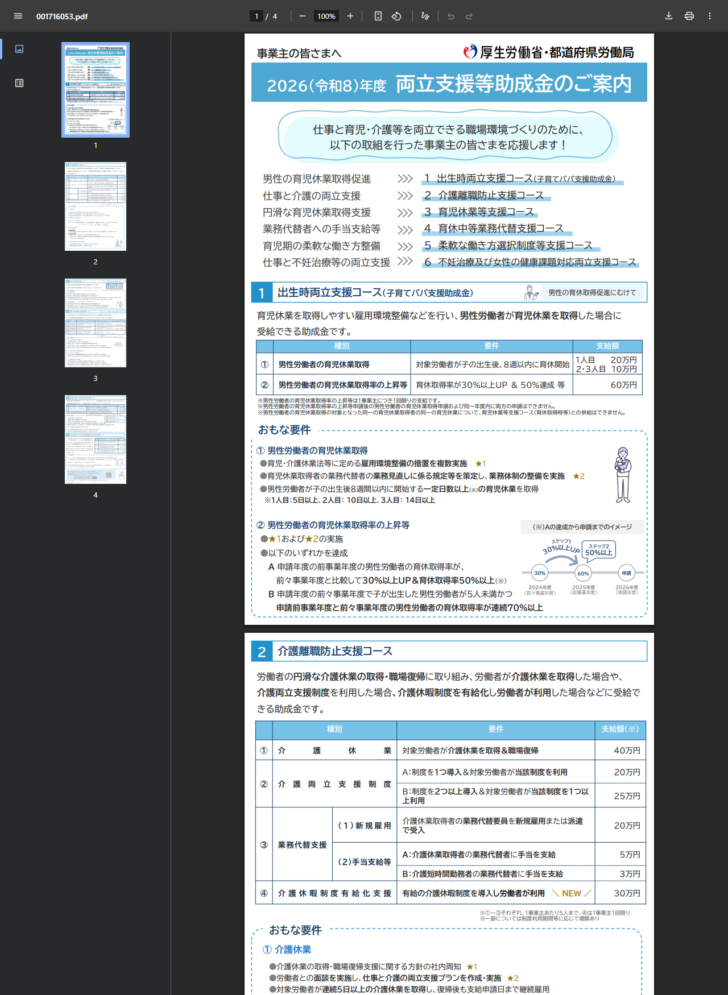Click course 4 育休中等業務代替支援コース in list
Screen dimensions: 728x995
pos(494,228)
